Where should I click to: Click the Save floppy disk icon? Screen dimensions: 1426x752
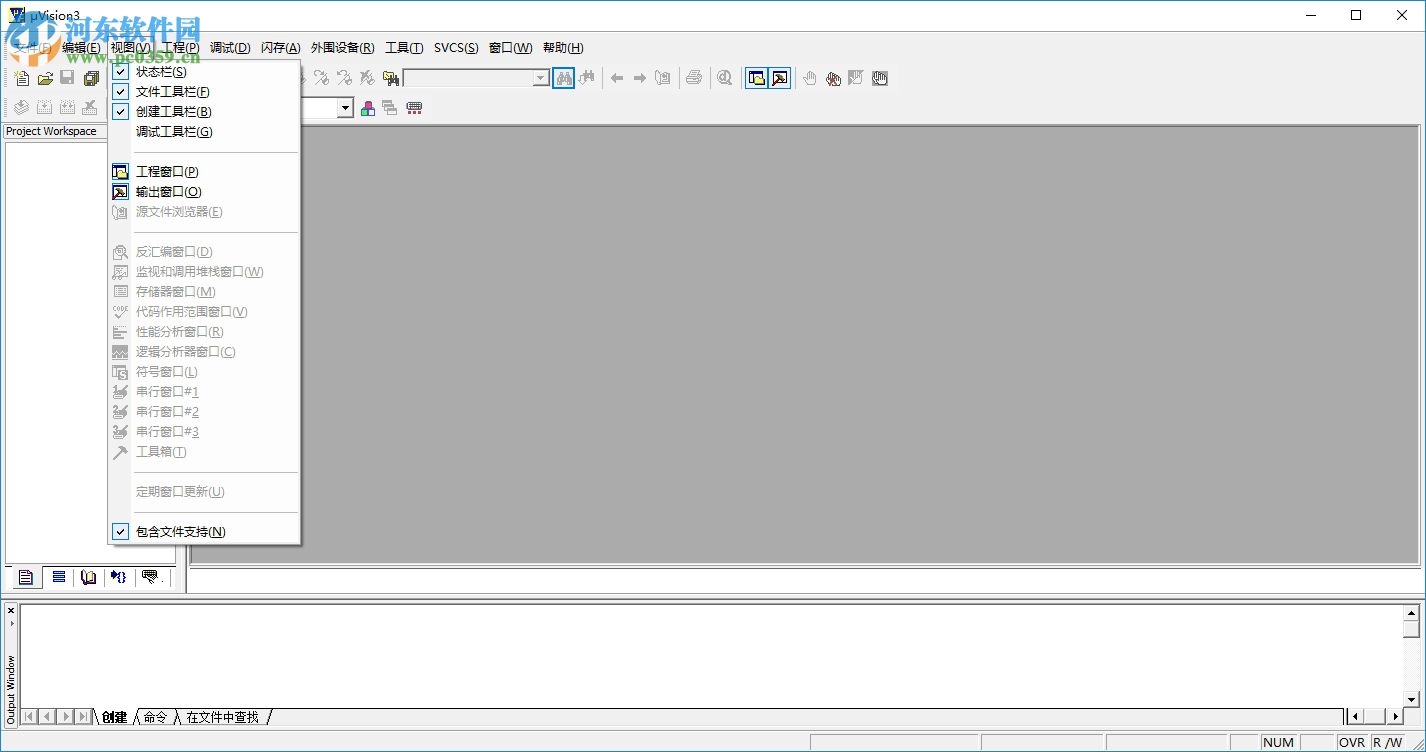coord(68,78)
